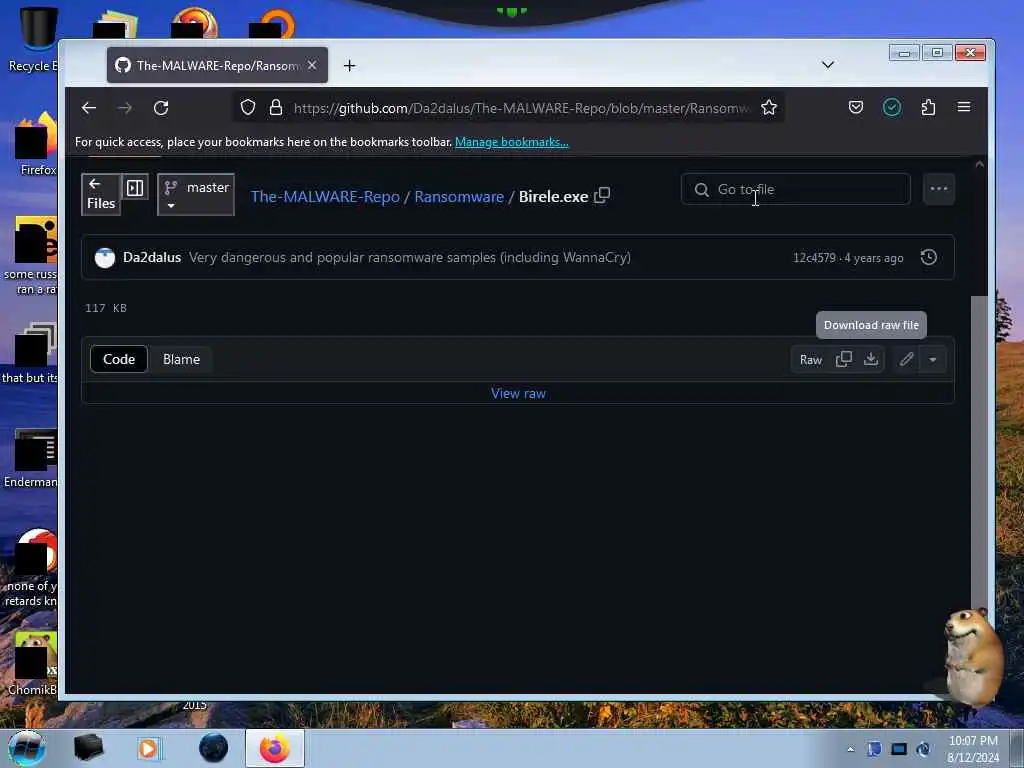1024x768 pixels.
Task: Click the download raw file icon
Action: pyautogui.click(x=871, y=359)
